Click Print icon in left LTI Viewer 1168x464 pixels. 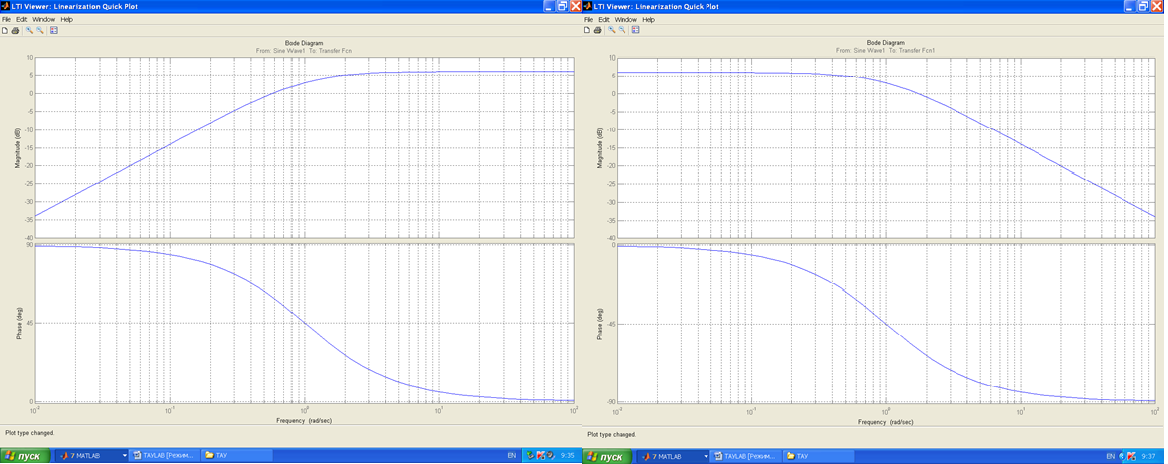click(x=15, y=30)
